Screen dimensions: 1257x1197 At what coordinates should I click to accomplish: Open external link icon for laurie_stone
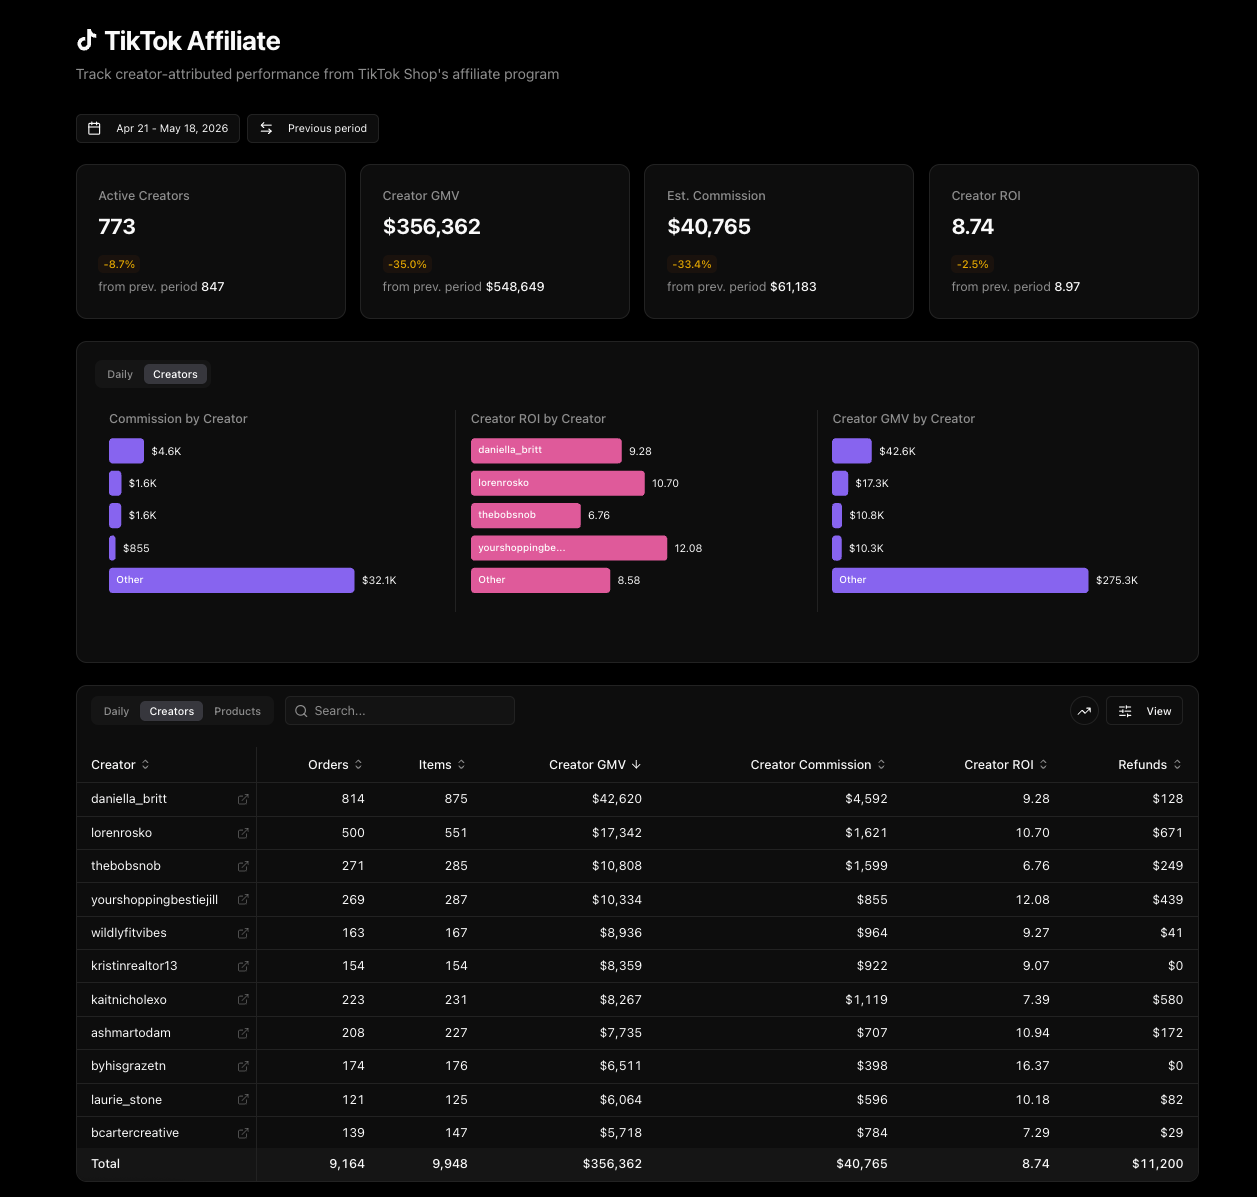[243, 1100]
